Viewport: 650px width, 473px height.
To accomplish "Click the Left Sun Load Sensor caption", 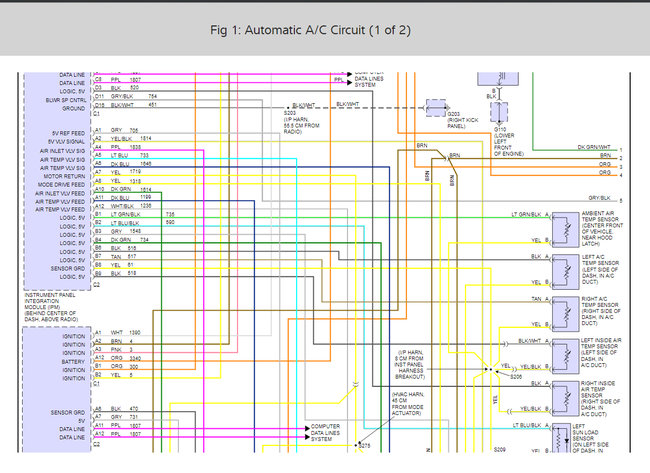I will pos(590,438).
